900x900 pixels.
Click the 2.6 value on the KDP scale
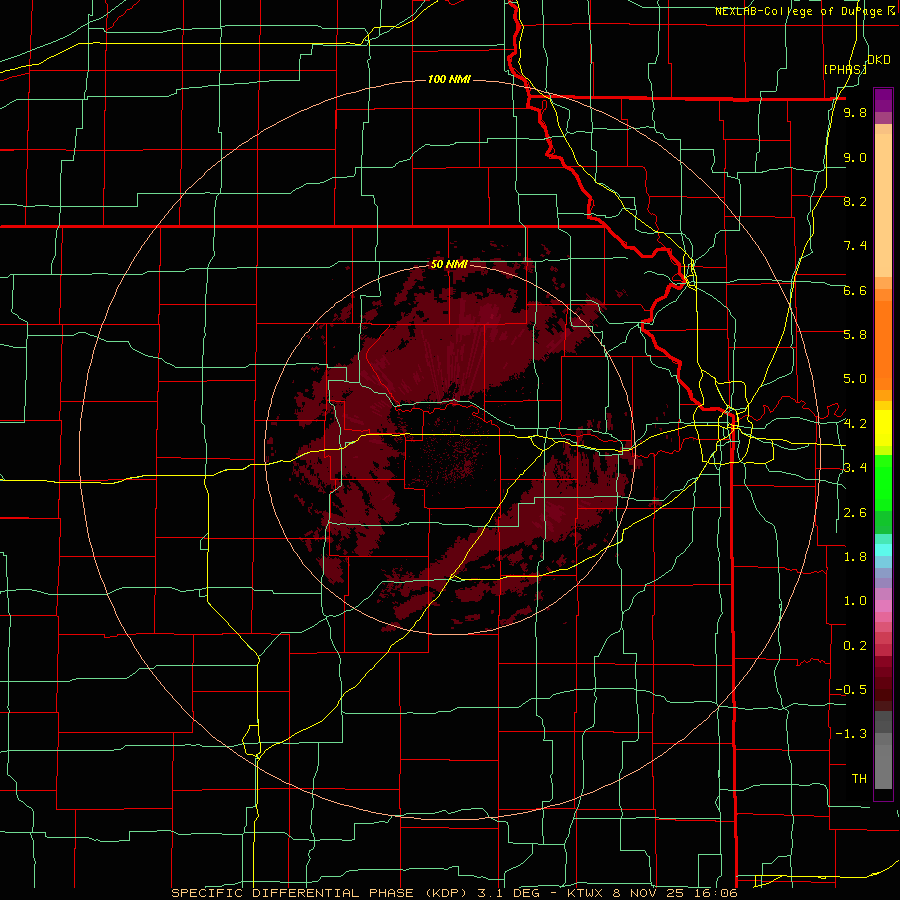point(855,513)
